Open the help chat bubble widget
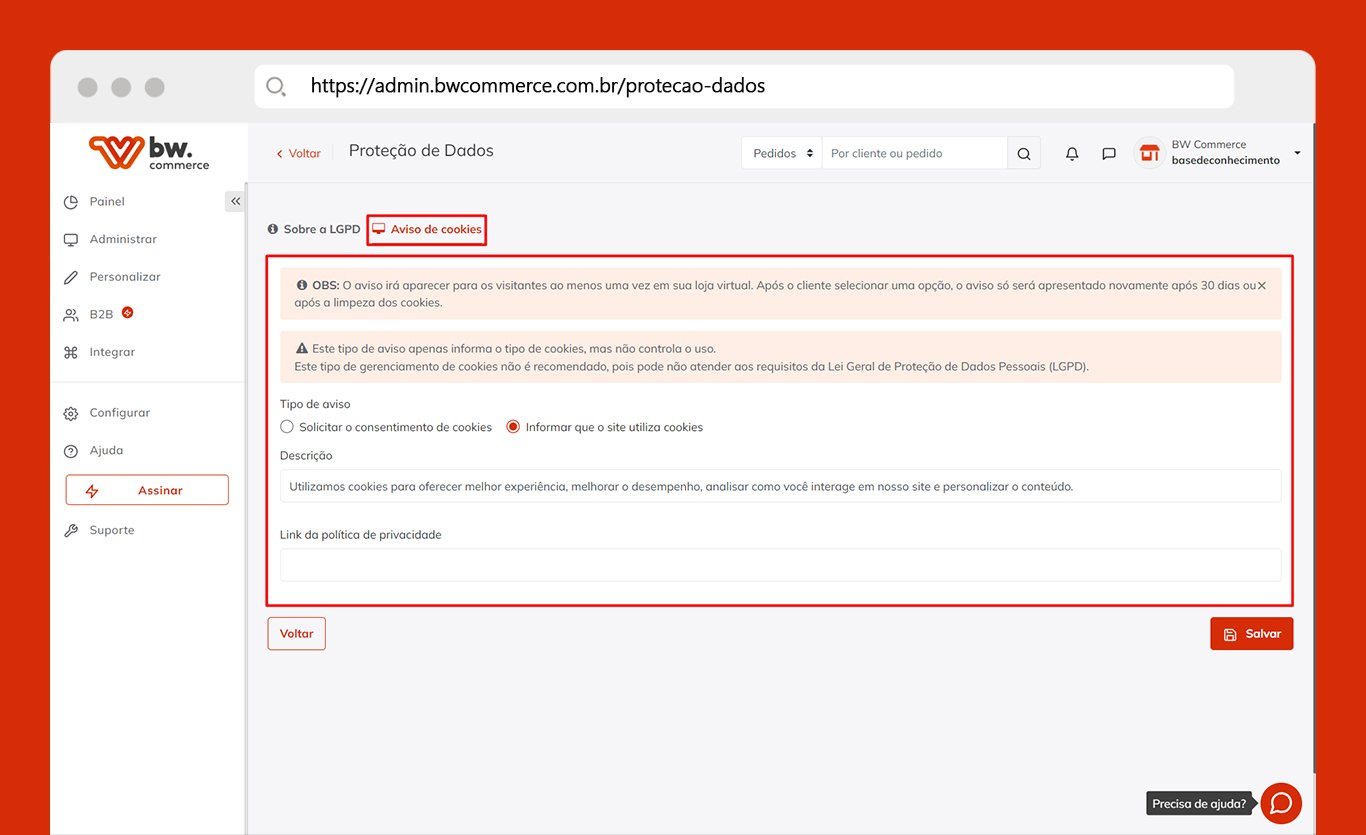 [1280, 803]
